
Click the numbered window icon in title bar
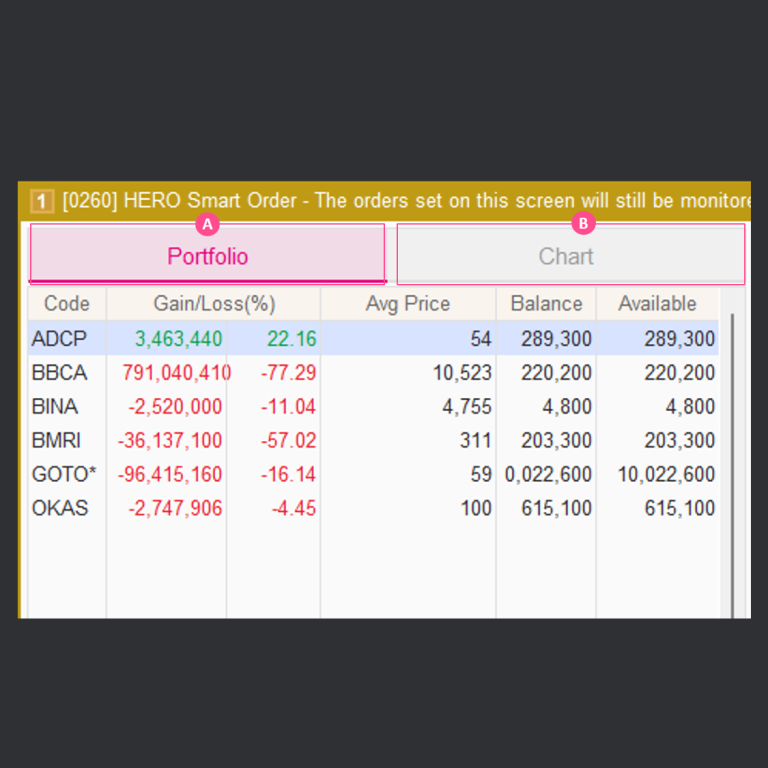tap(41, 202)
